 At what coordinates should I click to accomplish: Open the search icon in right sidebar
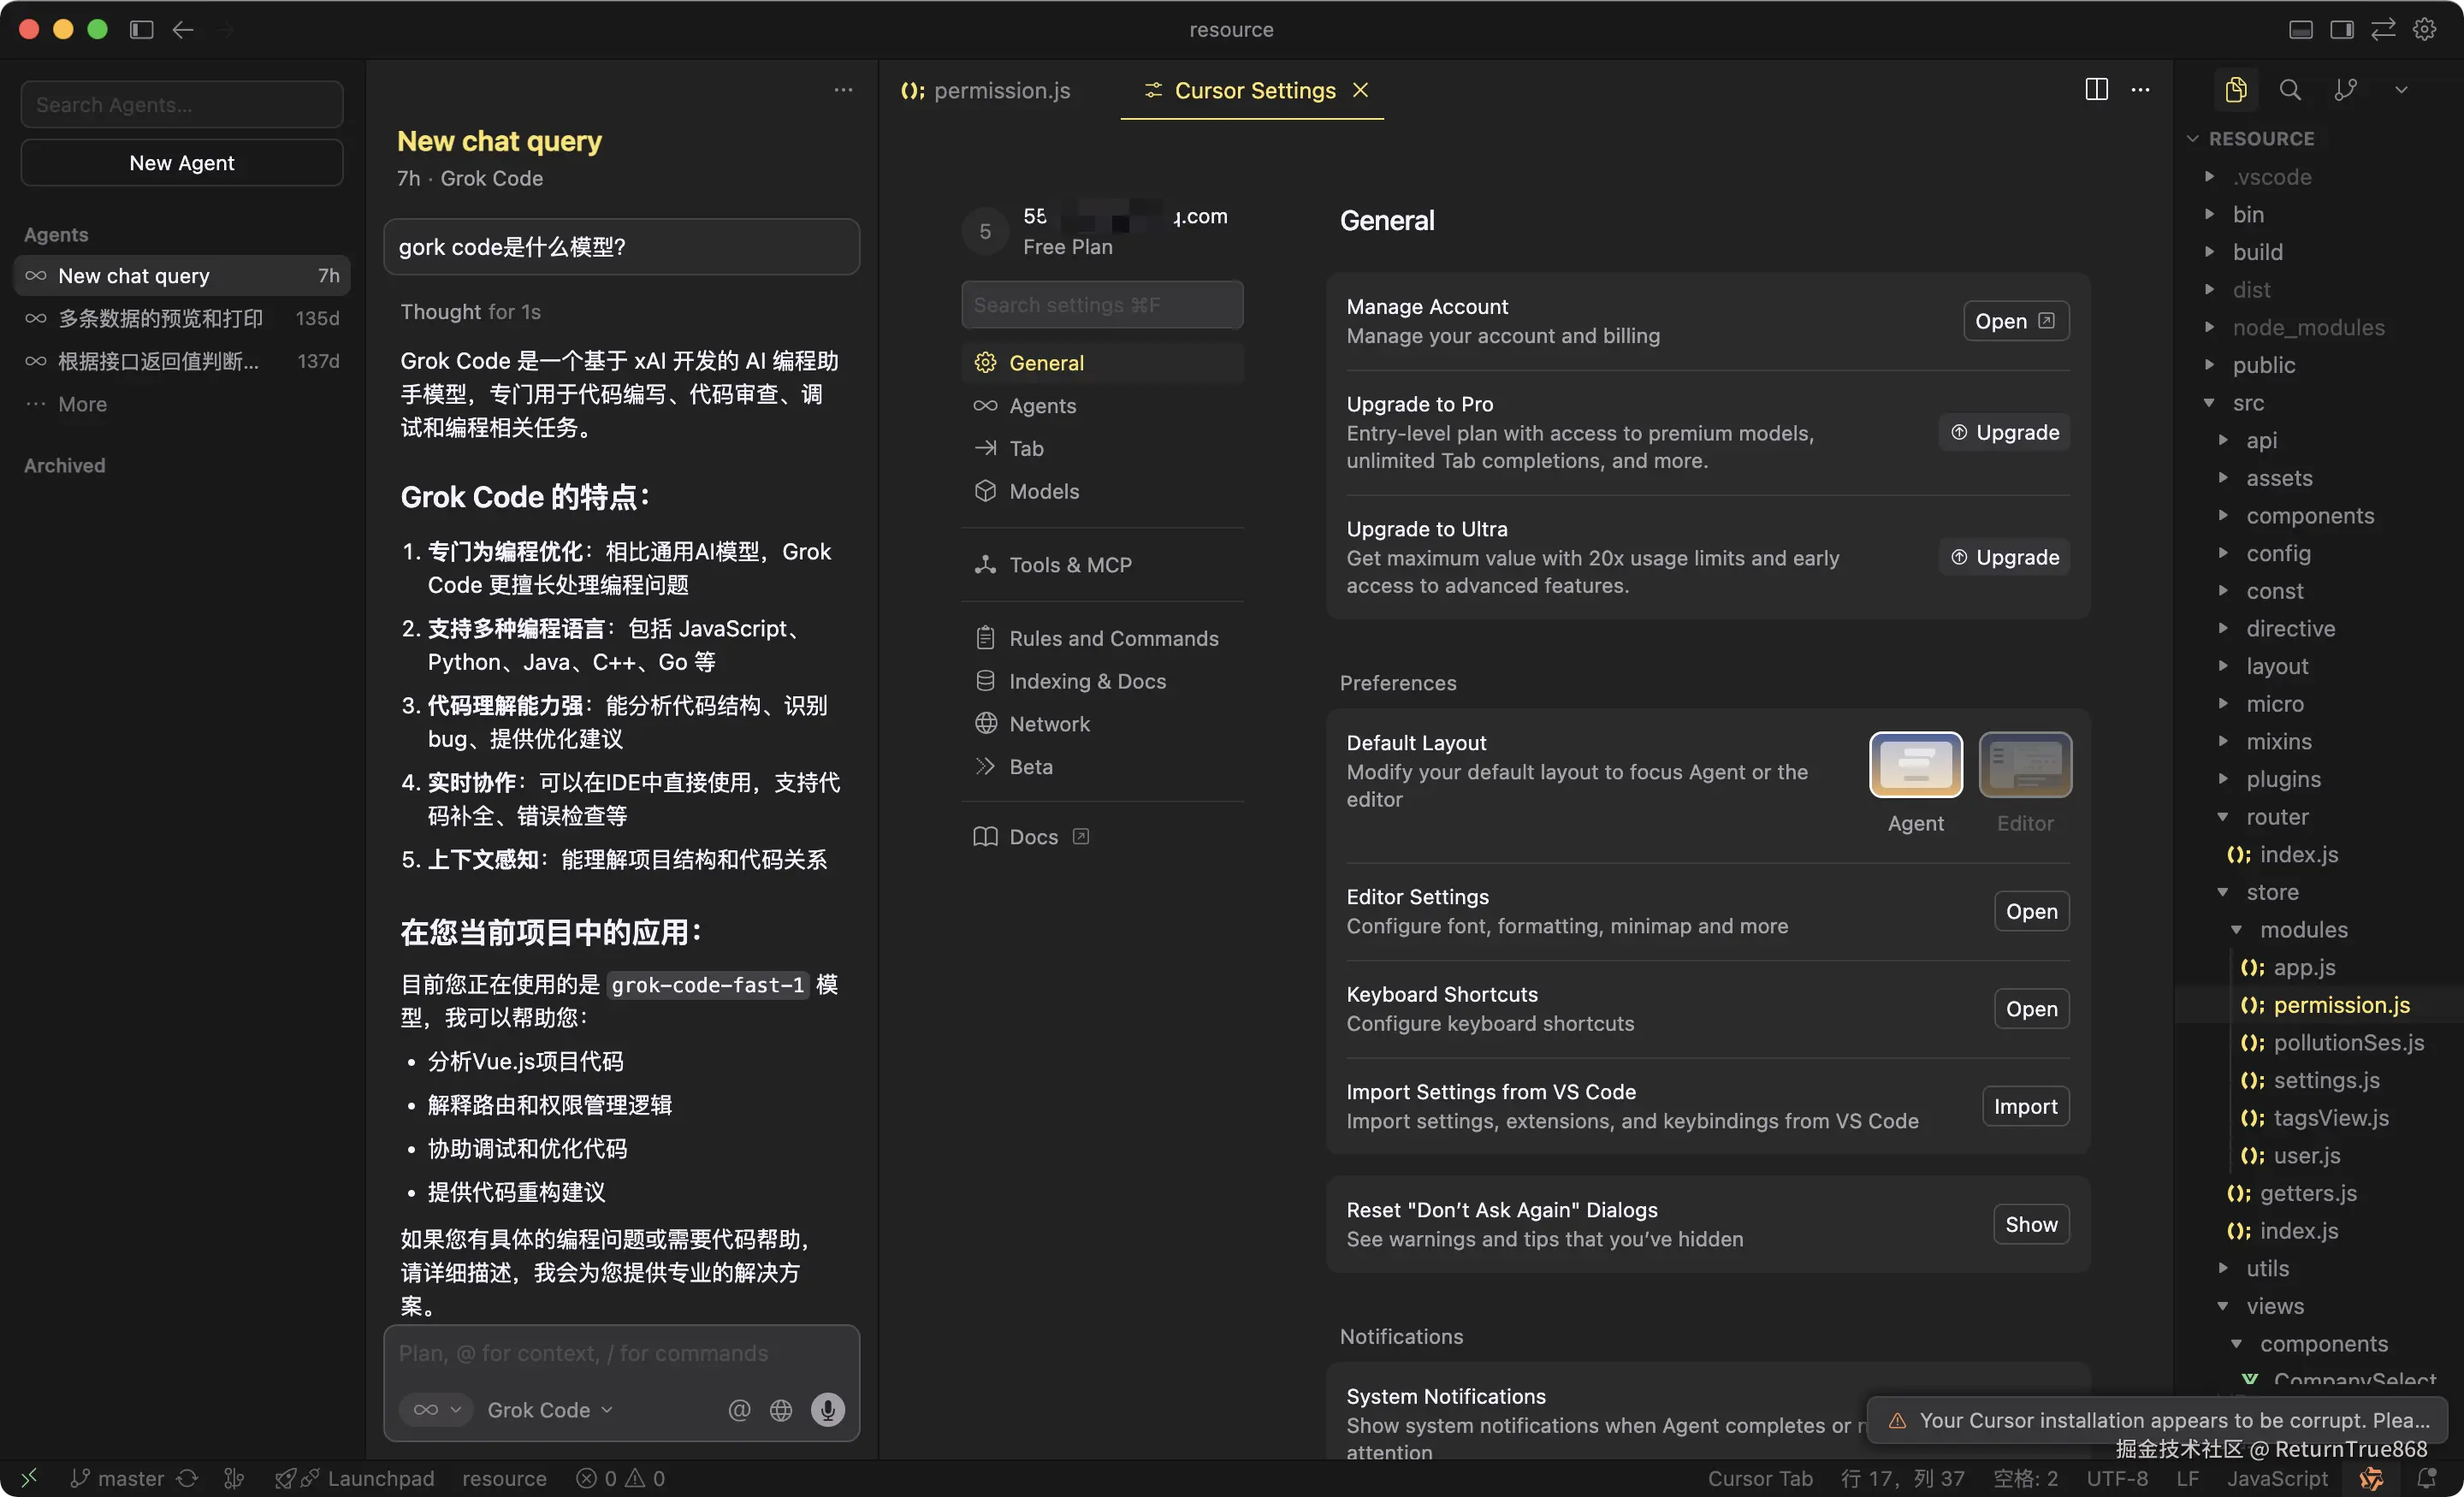(x=2289, y=90)
